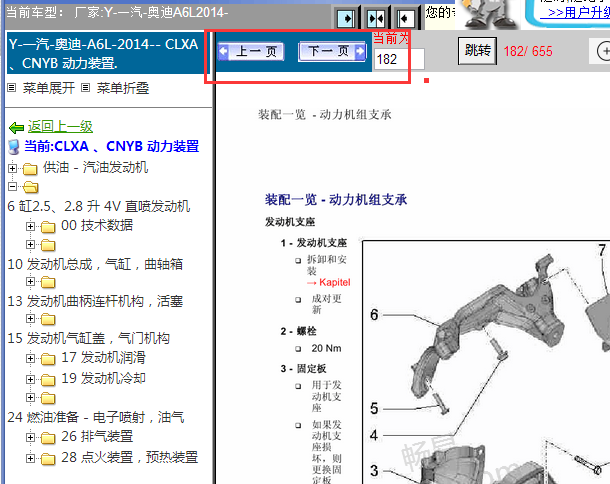Click folder icon above 24 燃油准备
The image size is (610, 484).
[48, 398]
